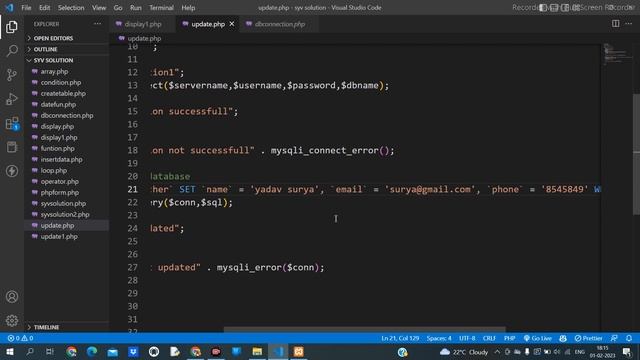Open the Explorer view in activity bar
640x360 pixels.
[12, 27]
